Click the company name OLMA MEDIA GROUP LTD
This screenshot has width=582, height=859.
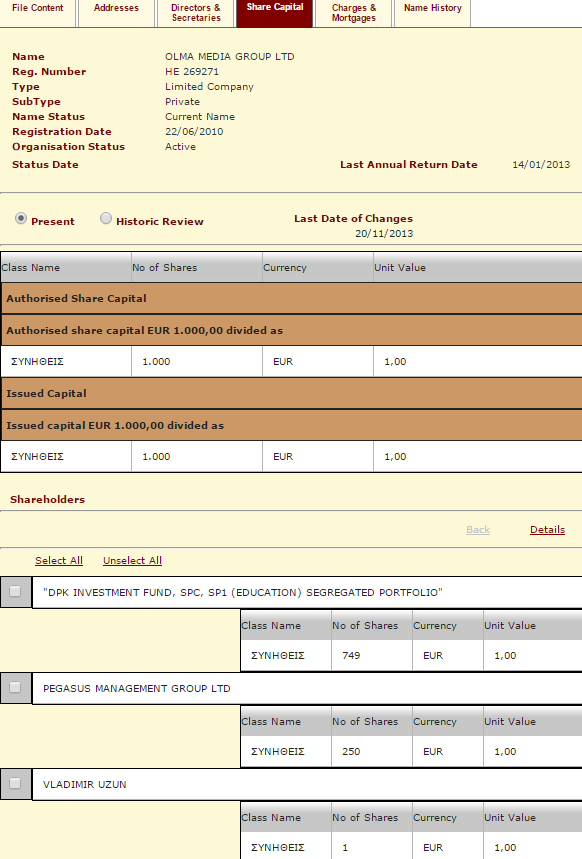(230, 56)
